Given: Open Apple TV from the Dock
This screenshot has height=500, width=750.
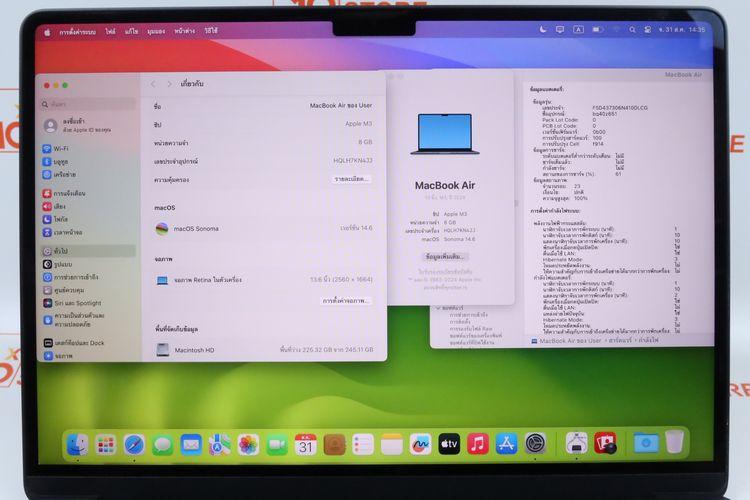Looking at the screenshot, I should (449, 444).
